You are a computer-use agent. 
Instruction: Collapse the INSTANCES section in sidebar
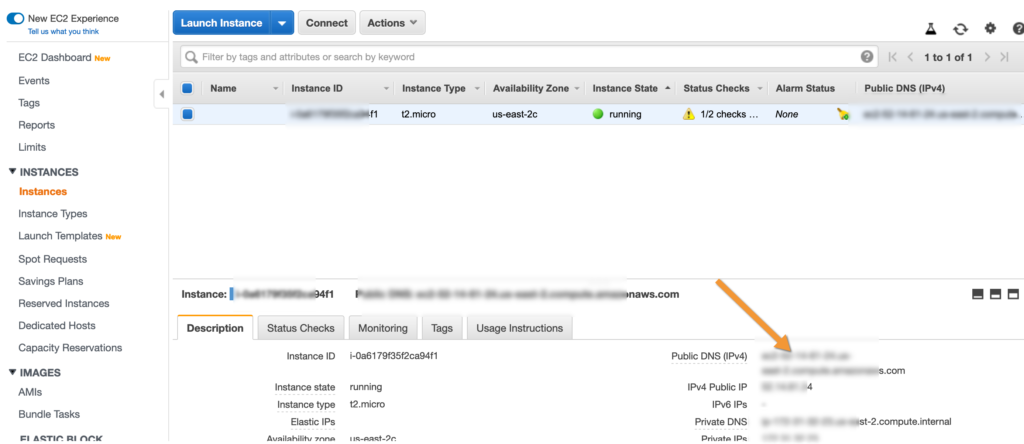click(x=12, y=172)
